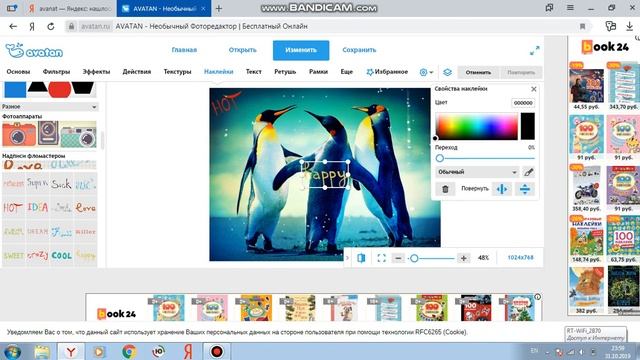Add the HOT marker sticker
640x360 pixels.
(x=13, y=208)
